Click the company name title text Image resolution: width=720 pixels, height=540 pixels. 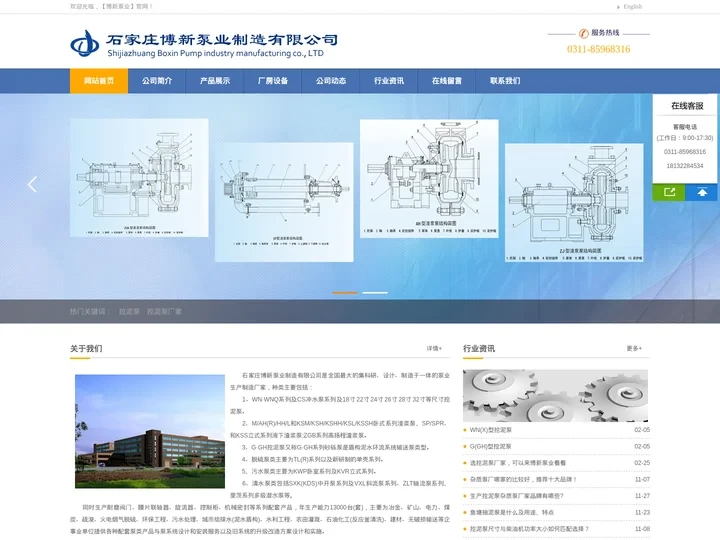click(222, 40)
